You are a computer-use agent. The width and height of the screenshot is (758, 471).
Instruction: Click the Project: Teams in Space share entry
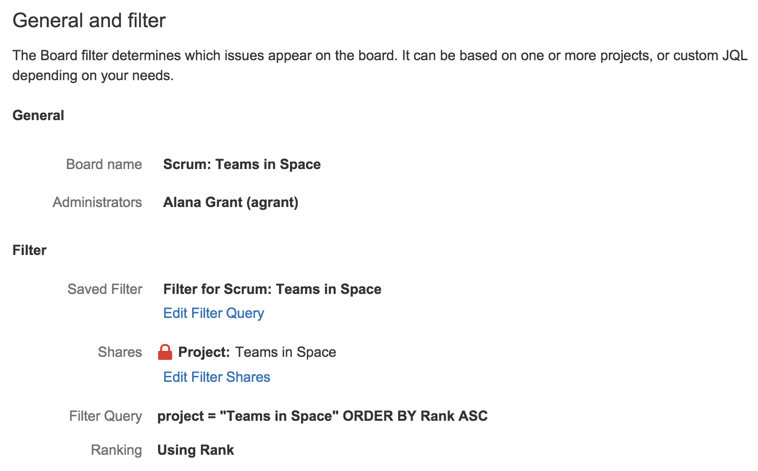tap(247, 352)
